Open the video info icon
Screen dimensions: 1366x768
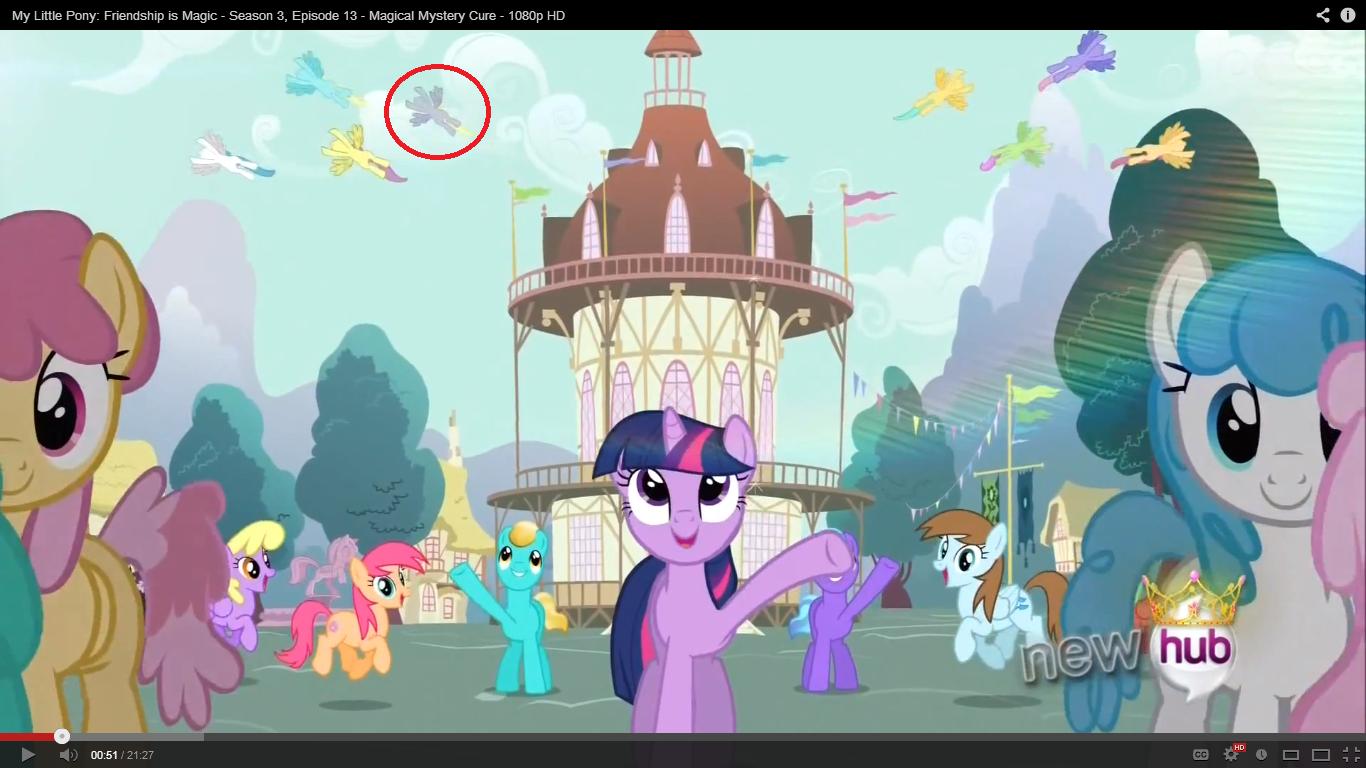(x=1348, y=15)
